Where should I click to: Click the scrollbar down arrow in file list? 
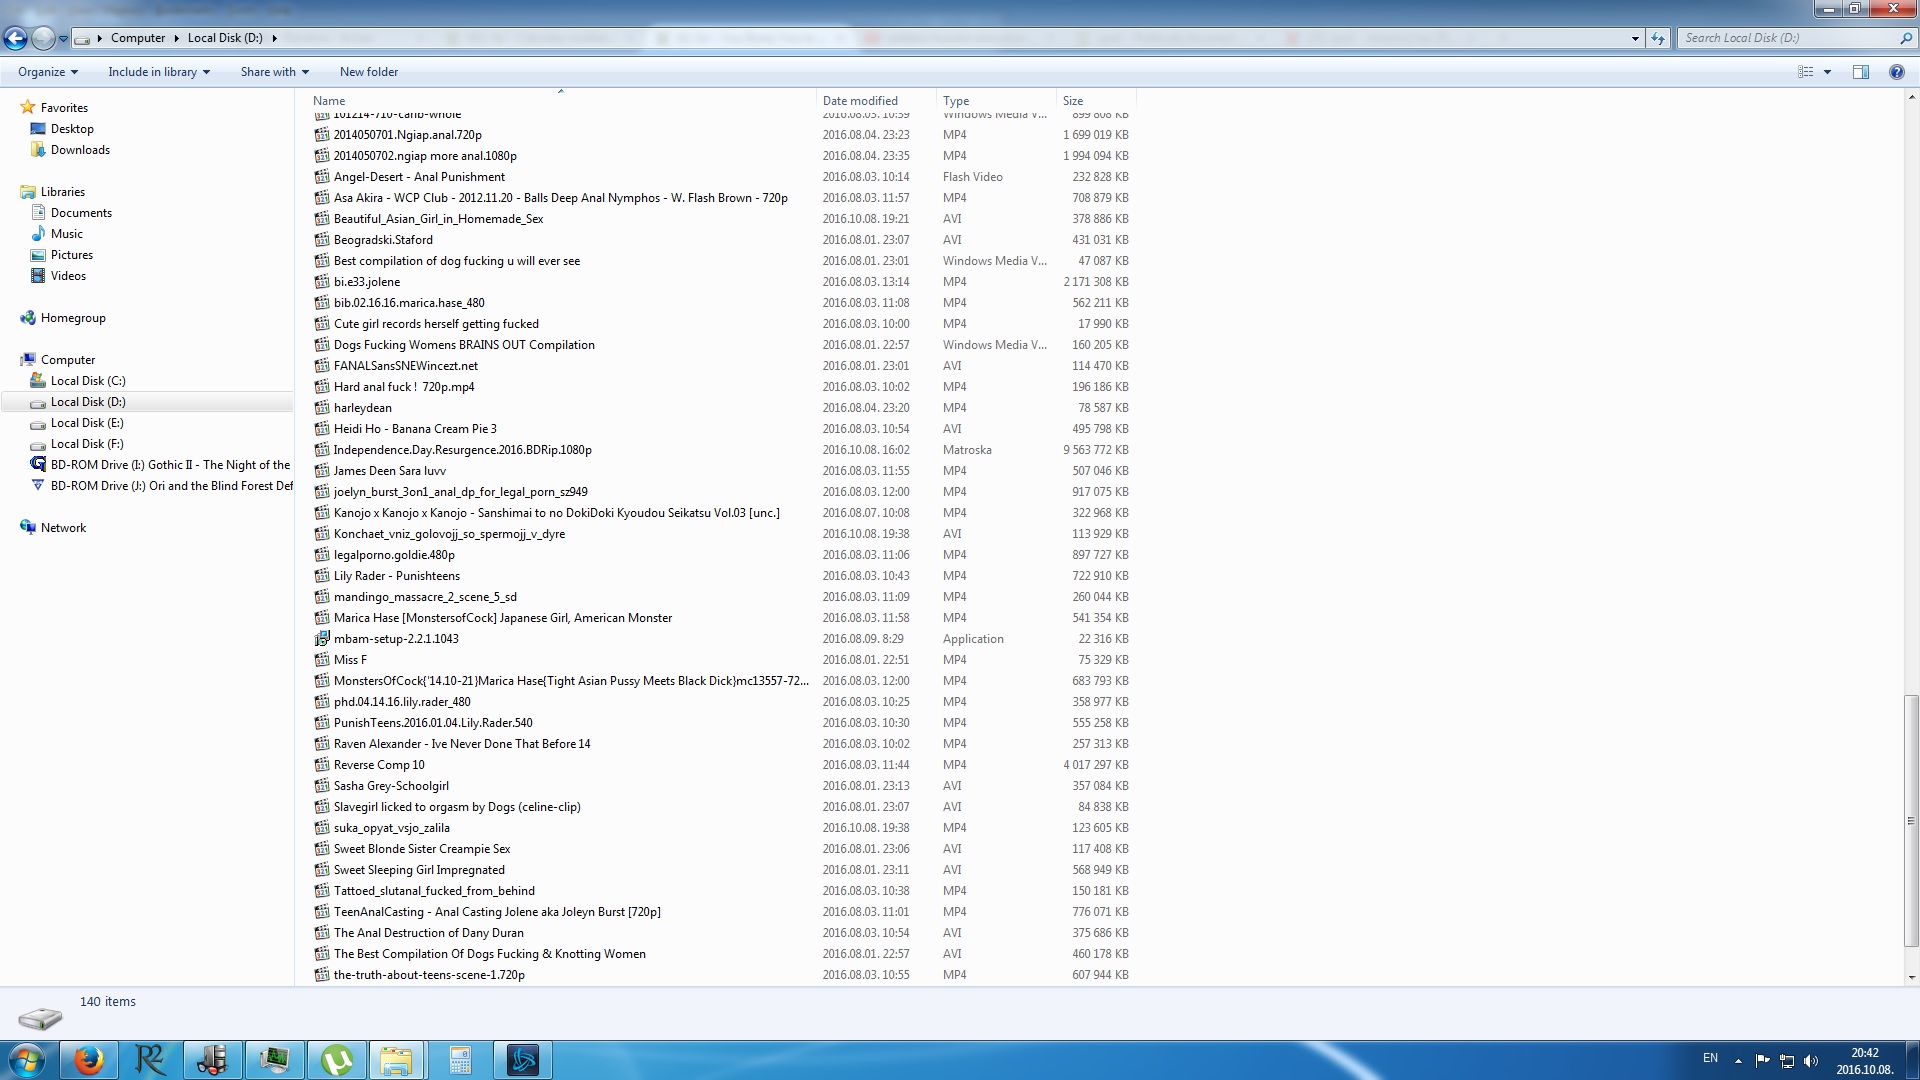click(1911, 978)
